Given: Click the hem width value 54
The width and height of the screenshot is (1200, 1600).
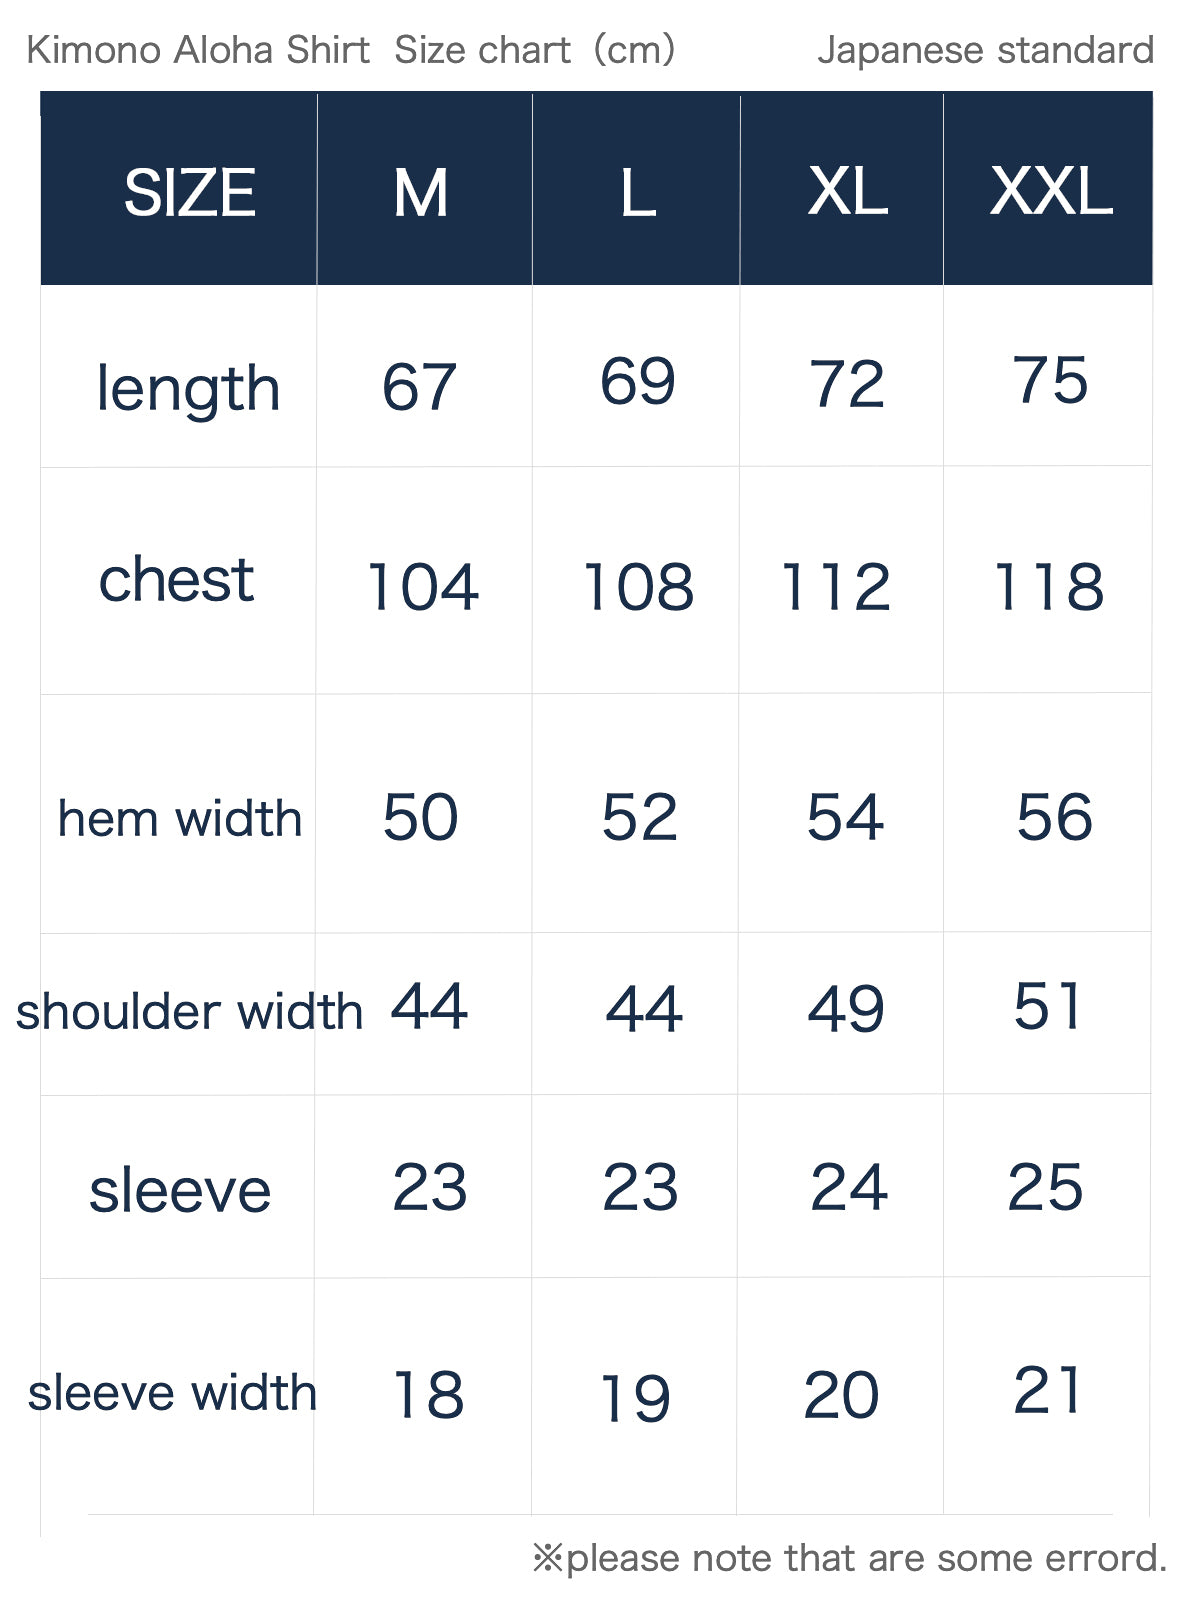Looking at the screenshot, I should click(x=845, y=817).
